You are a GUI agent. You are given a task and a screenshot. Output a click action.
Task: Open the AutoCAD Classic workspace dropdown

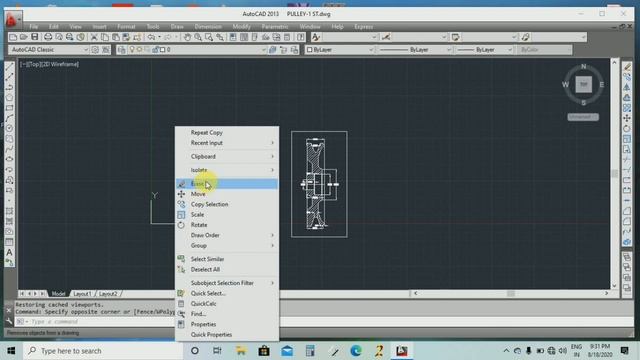click(x=86, y=50)
